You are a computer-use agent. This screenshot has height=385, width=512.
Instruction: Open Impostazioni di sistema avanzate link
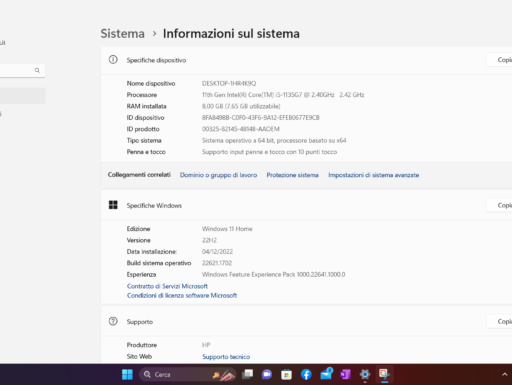[x=374, y=175]
